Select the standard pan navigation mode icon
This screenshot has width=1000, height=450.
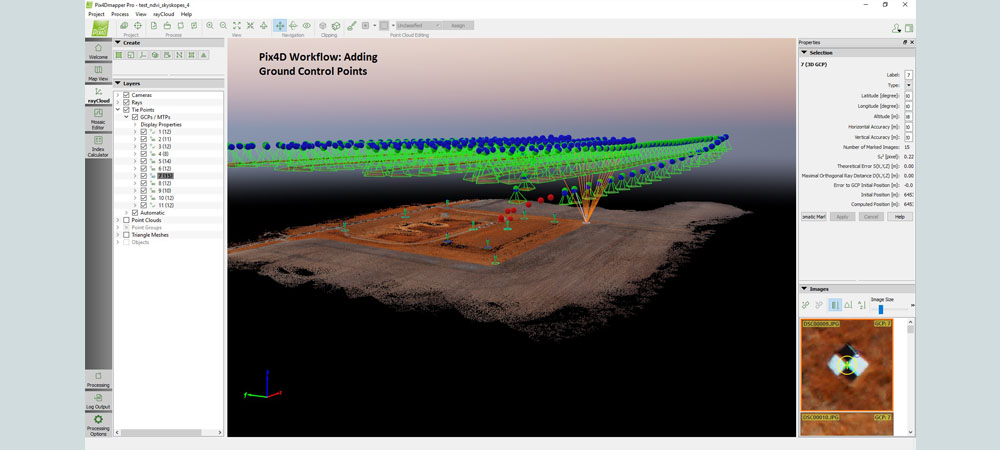tap(280, 25)
